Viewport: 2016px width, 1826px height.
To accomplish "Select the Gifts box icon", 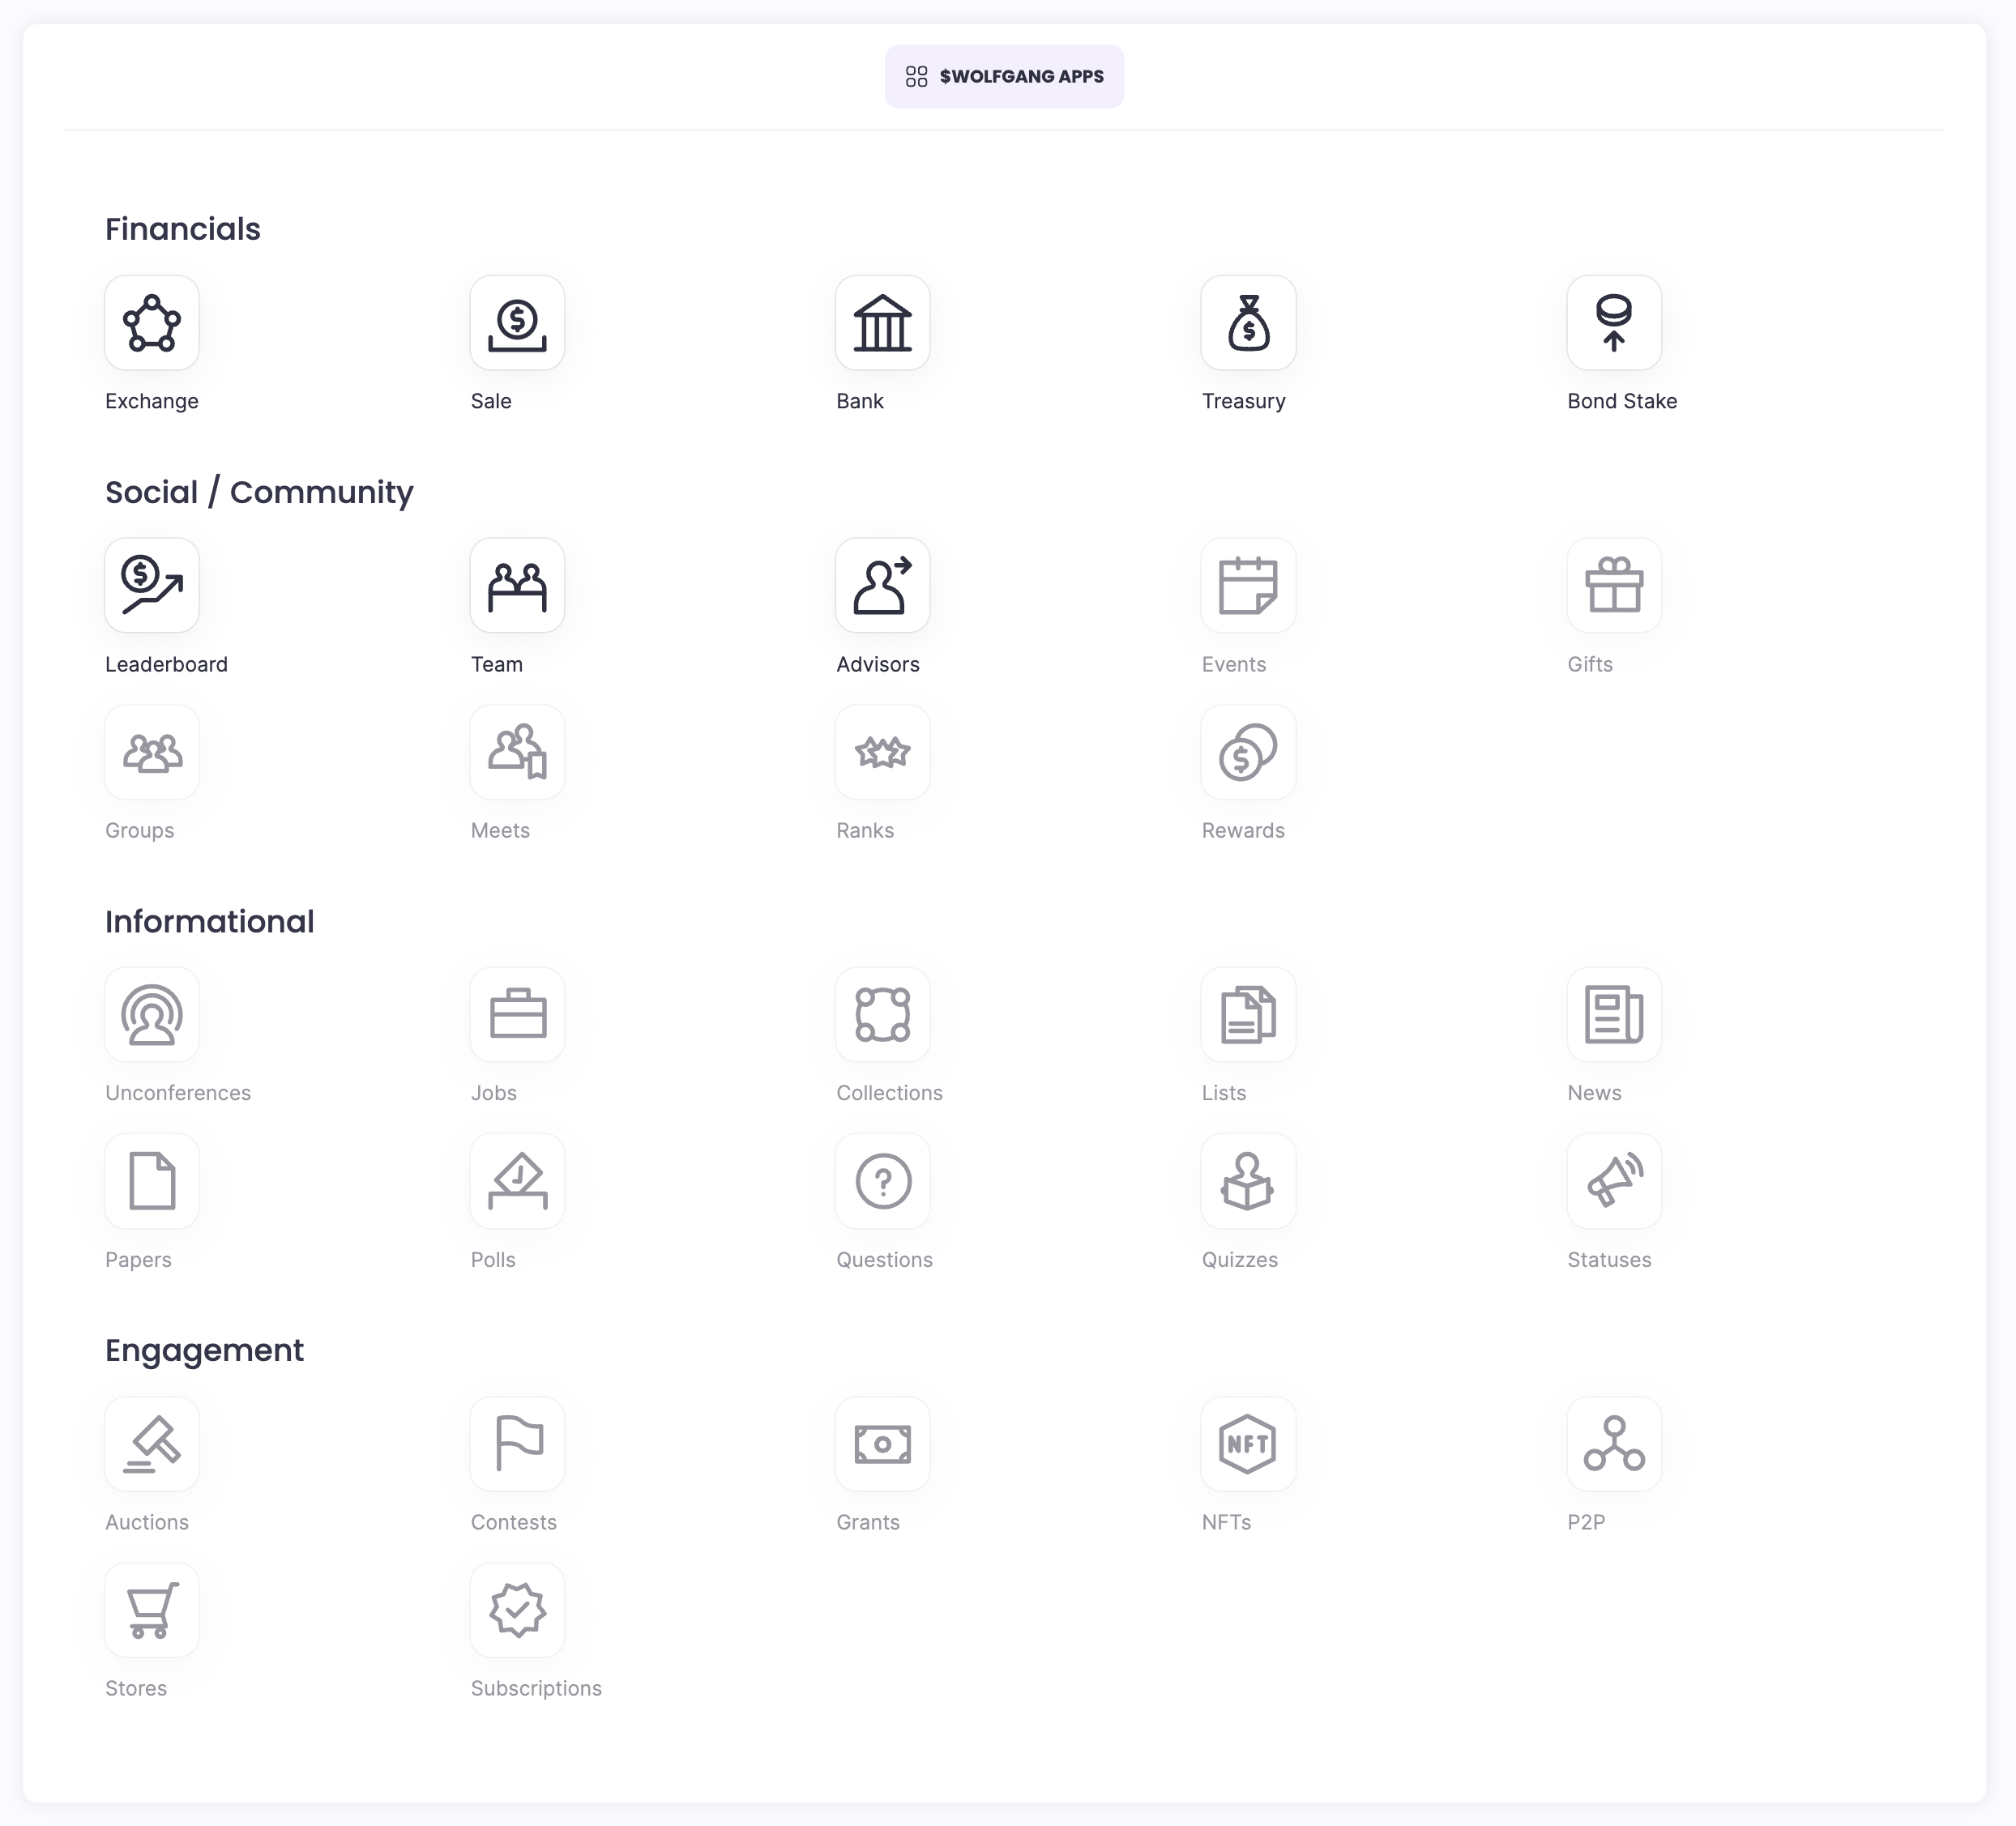I will (1613, 586).
